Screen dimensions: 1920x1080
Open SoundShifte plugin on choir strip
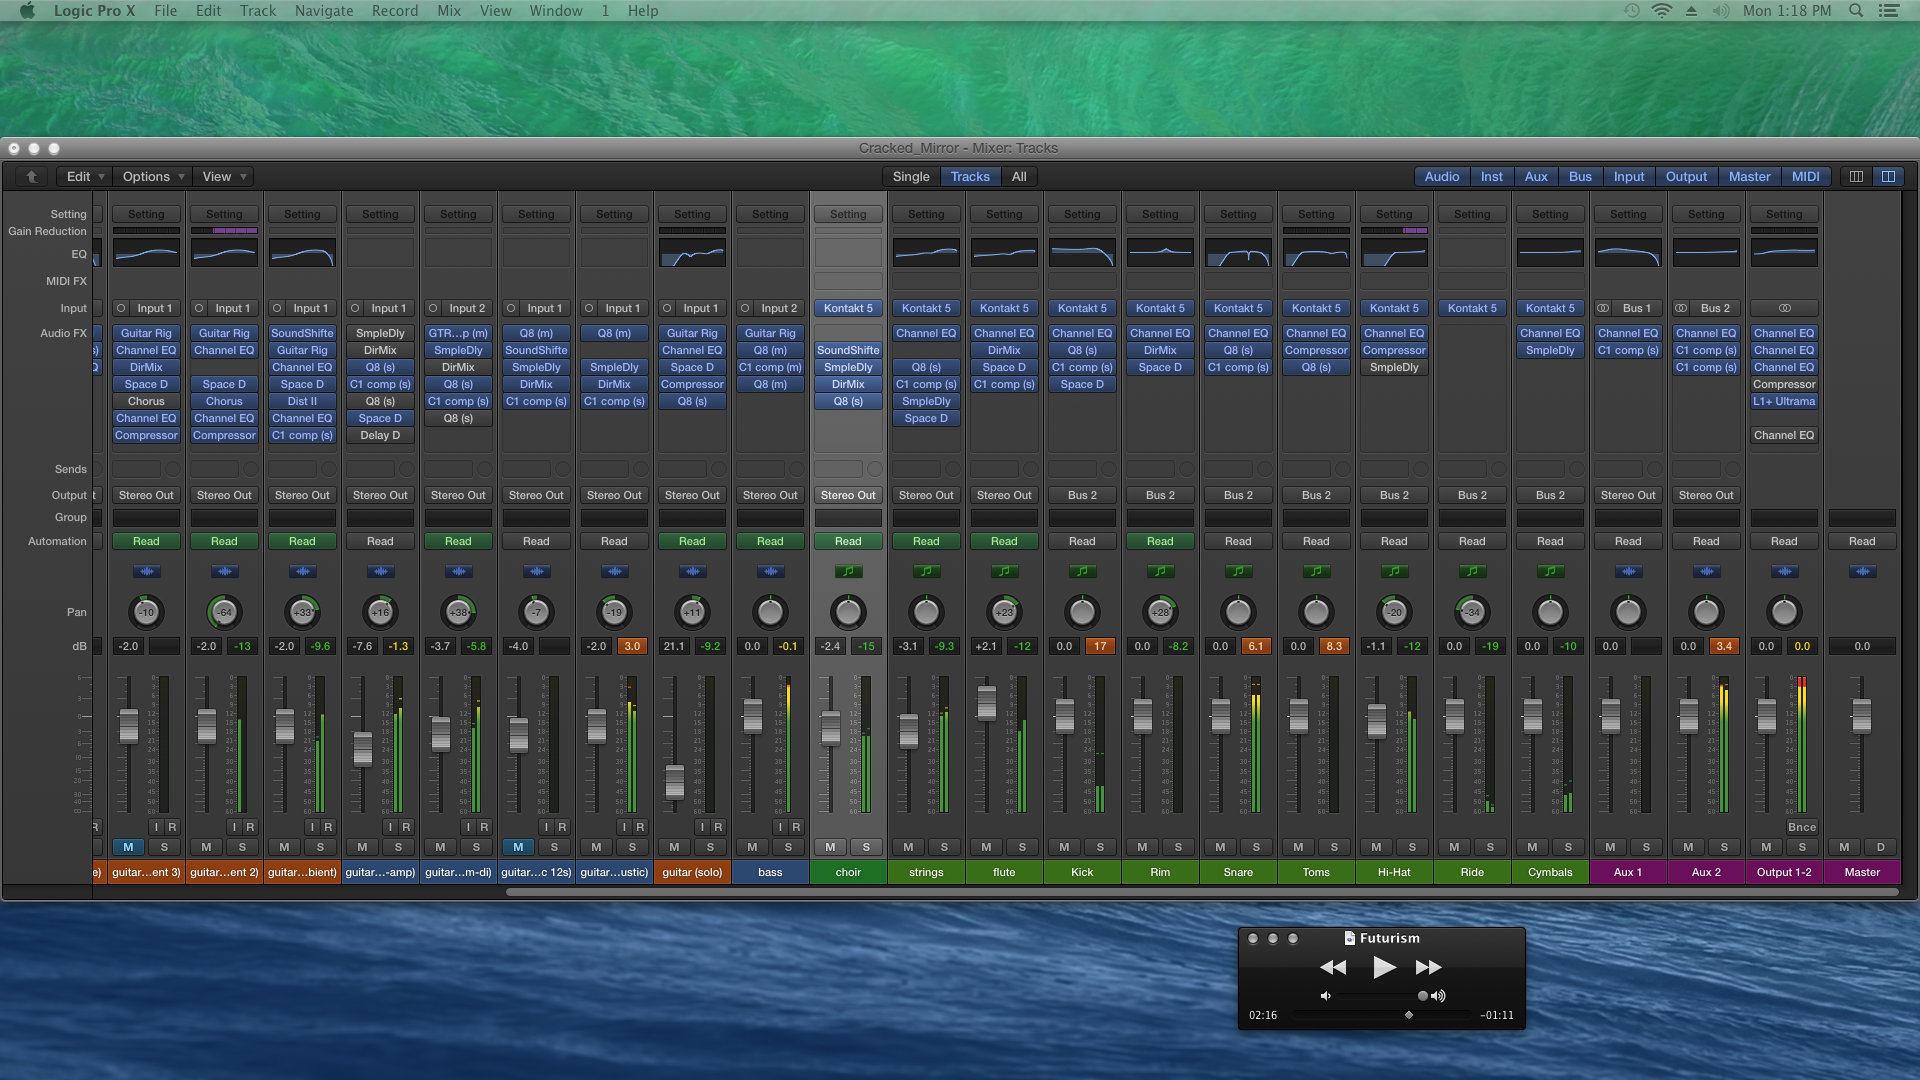tap(848, 350)
